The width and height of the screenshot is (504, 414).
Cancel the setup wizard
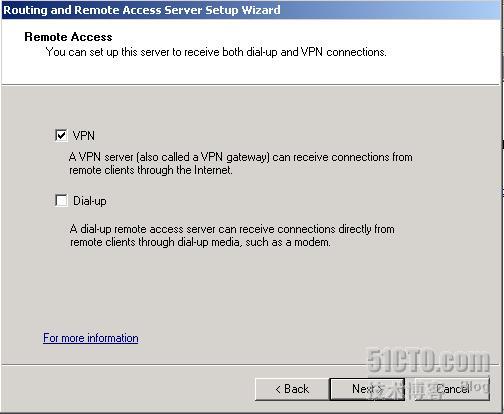click(x=452, y=389)
